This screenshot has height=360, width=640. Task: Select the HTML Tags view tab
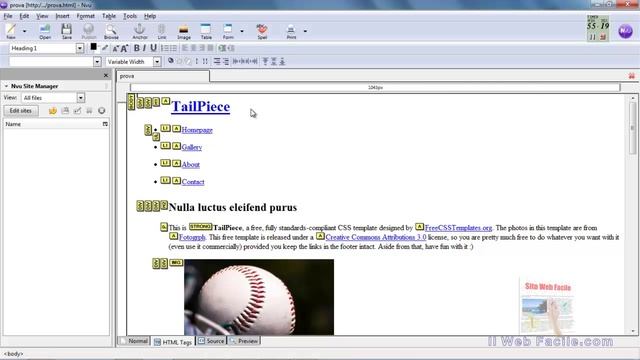(173, 342)
